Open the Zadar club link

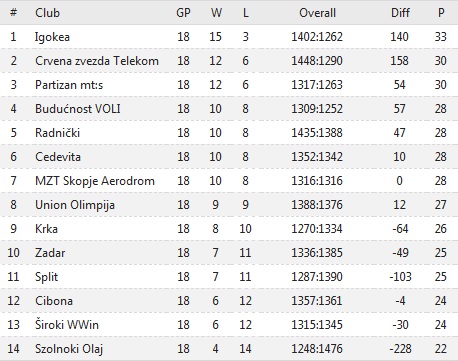50,253
